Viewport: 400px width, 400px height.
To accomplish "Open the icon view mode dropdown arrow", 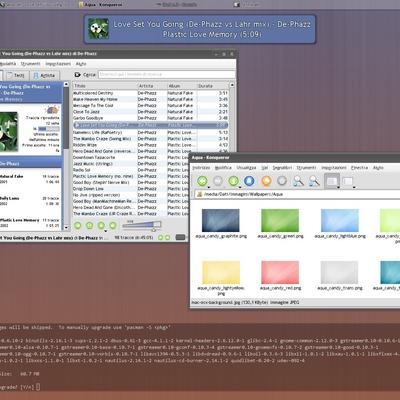I will (x=338, y=187).
